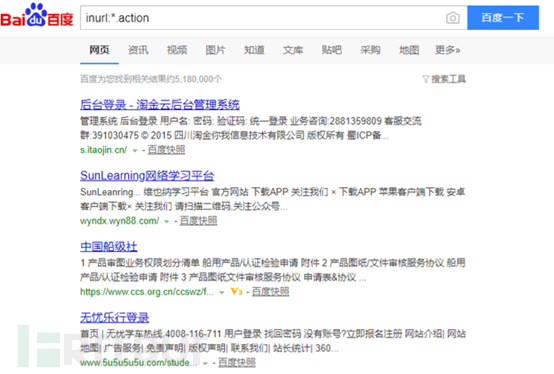Expand dropdown arrow after 5u5u5u5u.com URL
The width and height of the screenshot is (554, 374).
(205, 363)
